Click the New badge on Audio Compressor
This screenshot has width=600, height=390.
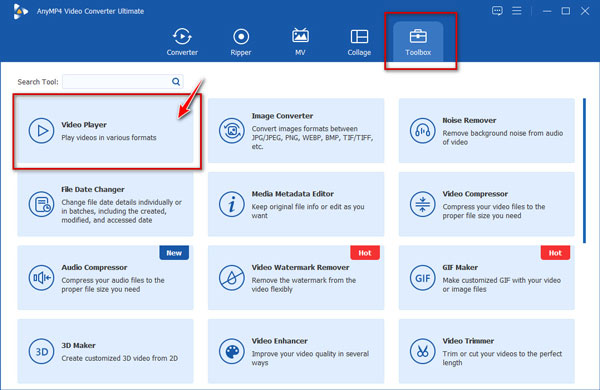174,253
